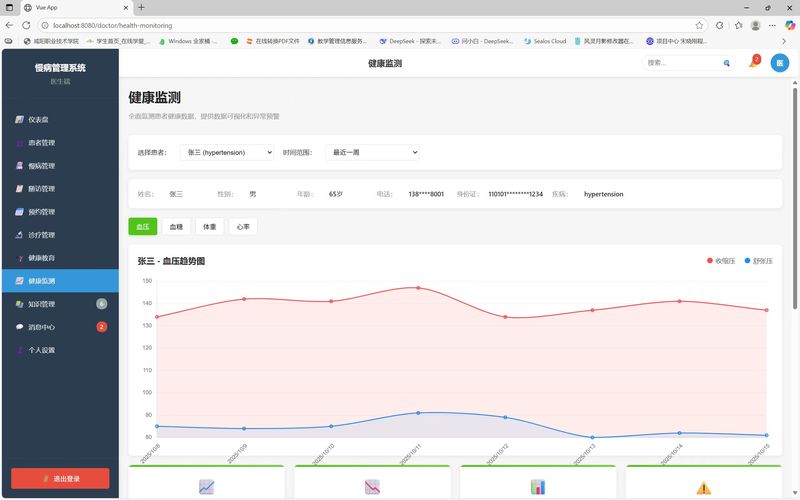Viewport: 800px width, 500px height.
Task: Select the 心率 heart rate button
Action: [243, 227]
